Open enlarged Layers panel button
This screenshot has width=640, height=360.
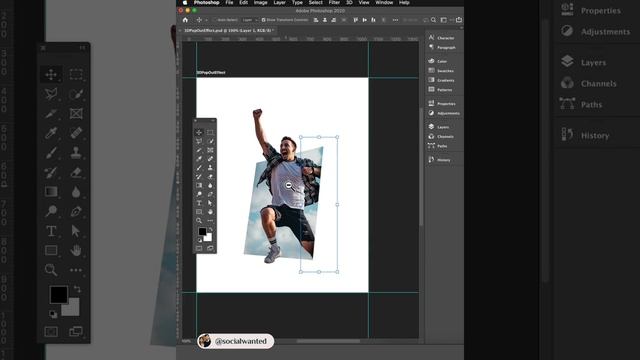pos(584,62)
